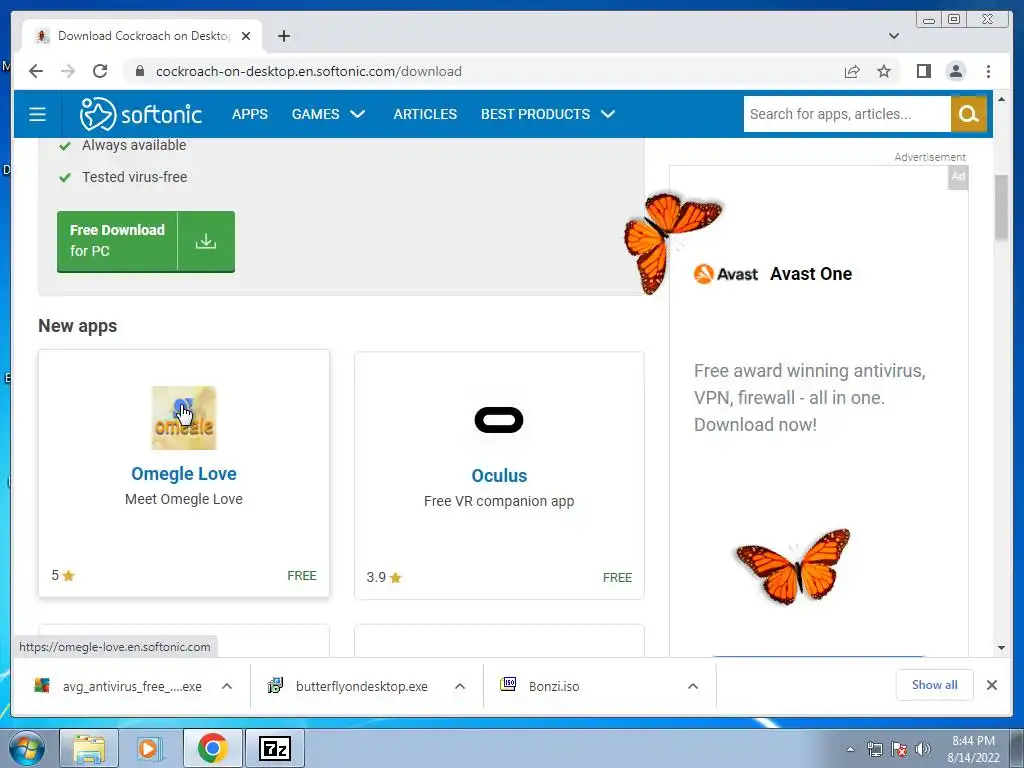
Task: Click the Ad badge on advertisement
Action: pyautogui.click(x=958, y=176)
